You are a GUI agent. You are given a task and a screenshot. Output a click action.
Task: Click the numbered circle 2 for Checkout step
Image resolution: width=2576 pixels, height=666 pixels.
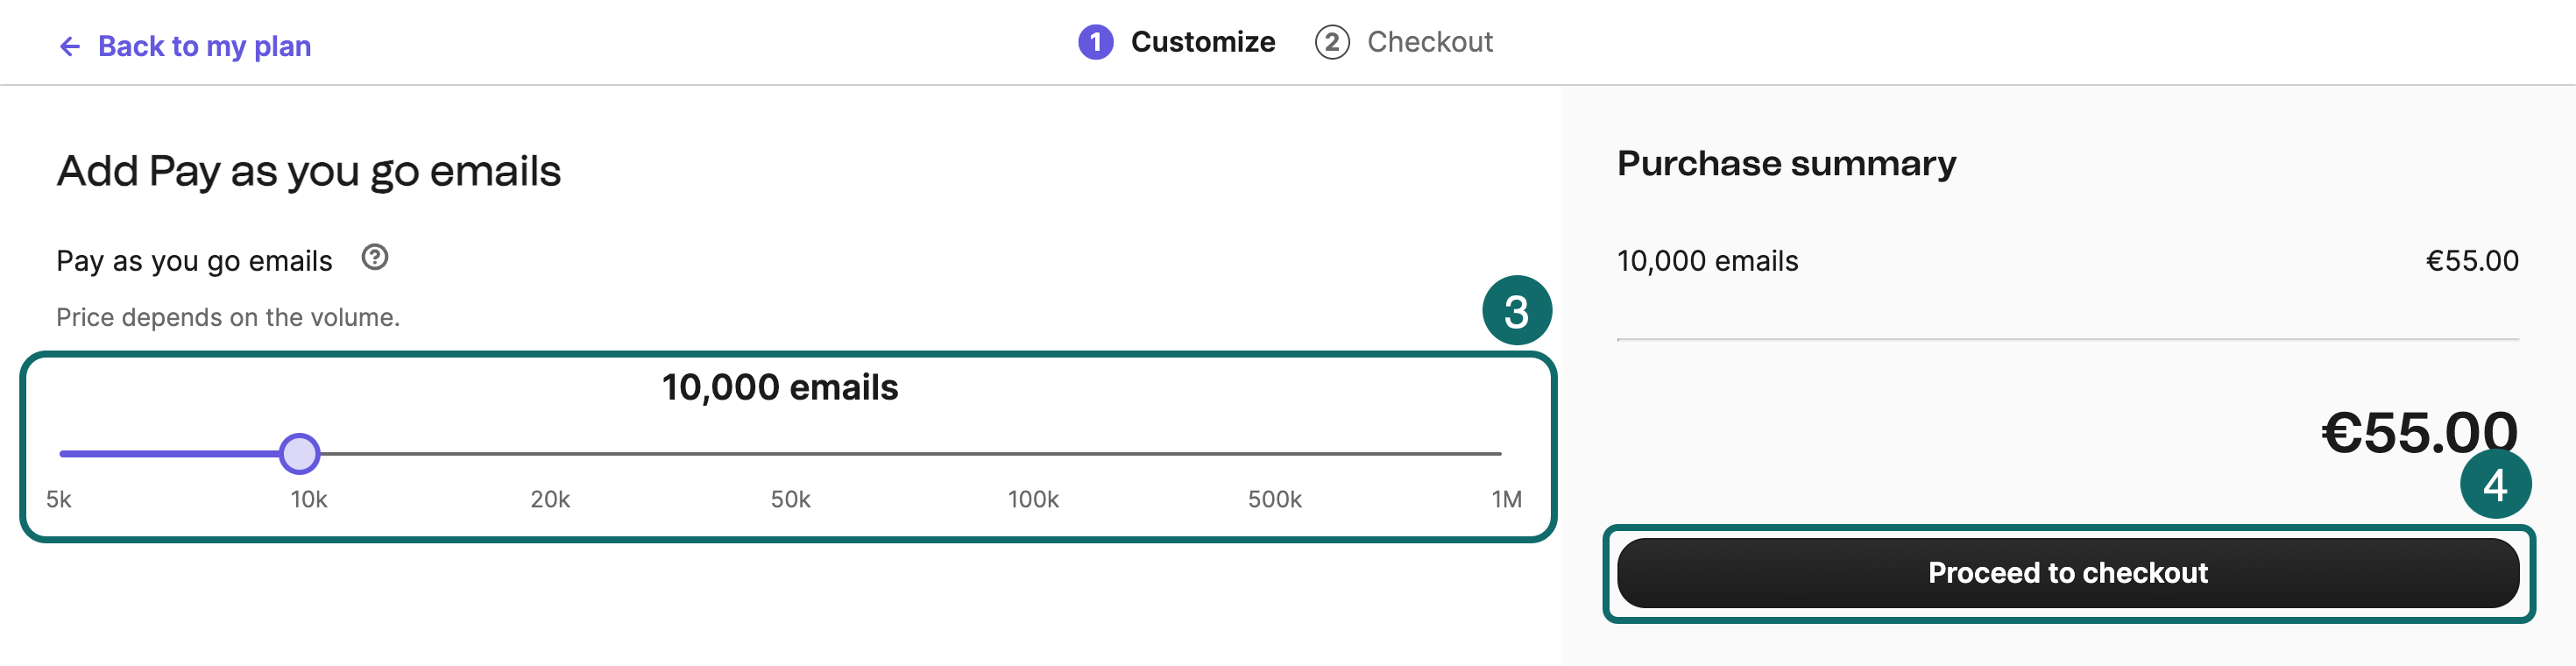pyautogui.click(x=1332, y=42)
